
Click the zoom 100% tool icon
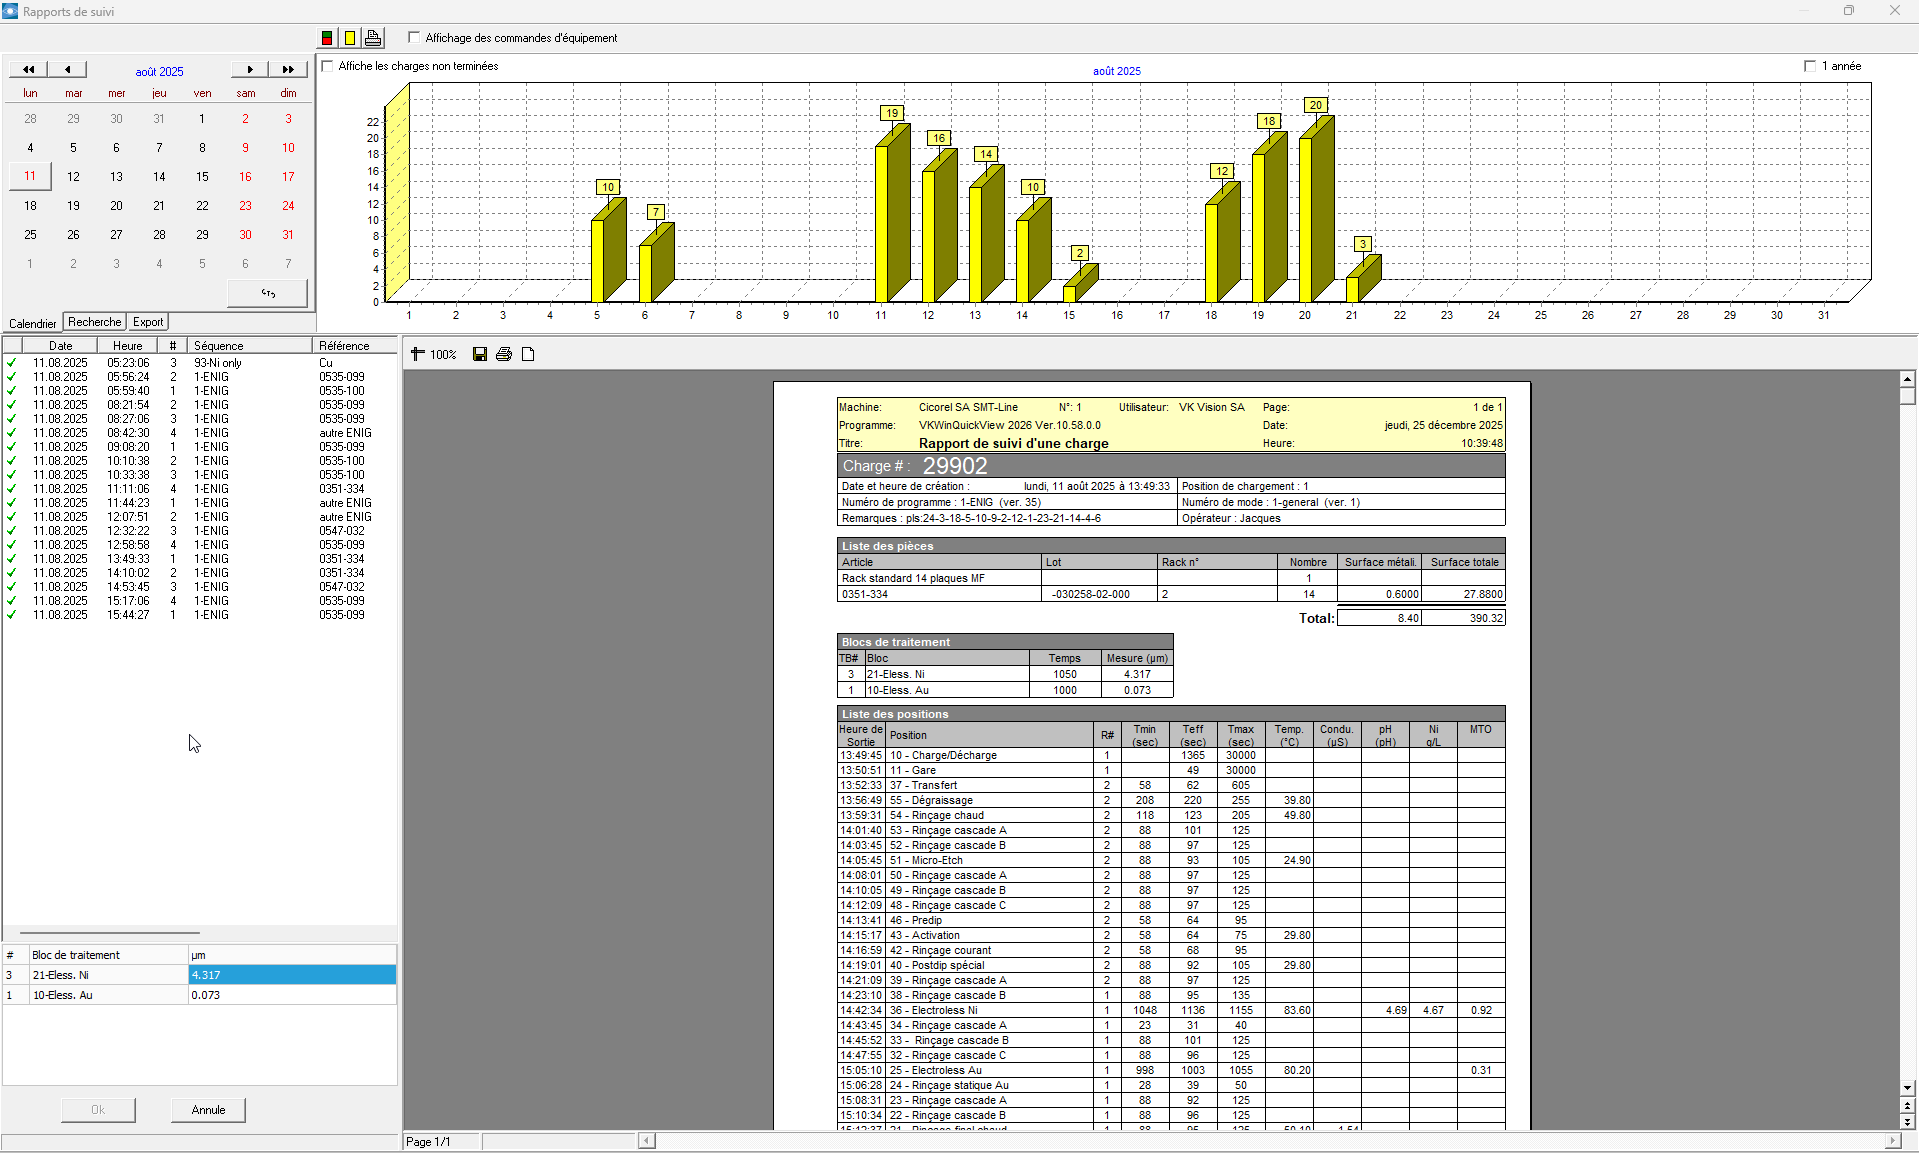tap(418, 355)
